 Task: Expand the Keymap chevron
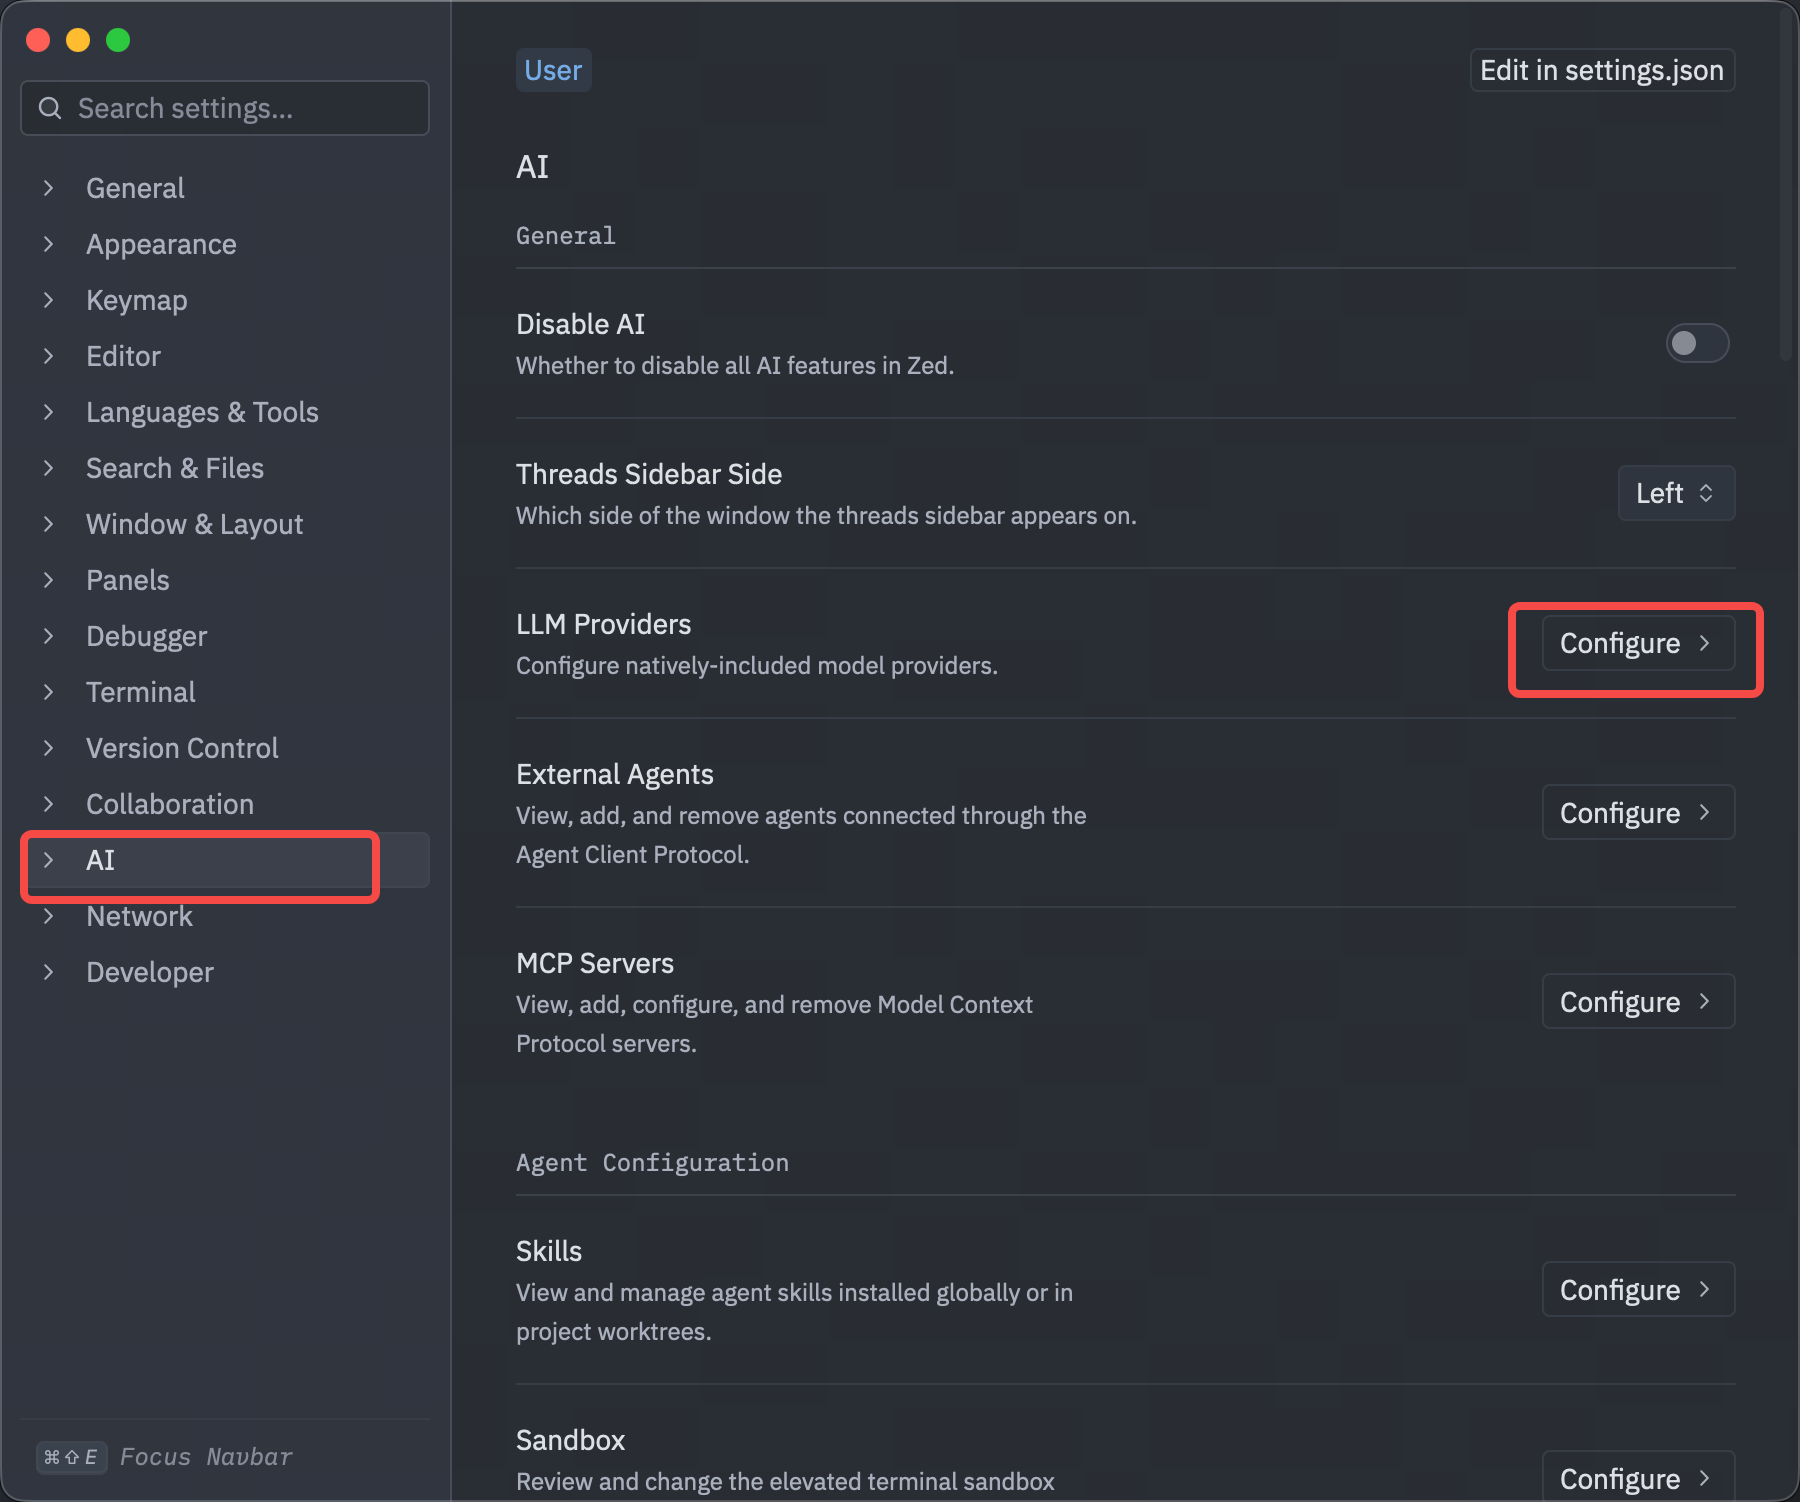point(48,300)
